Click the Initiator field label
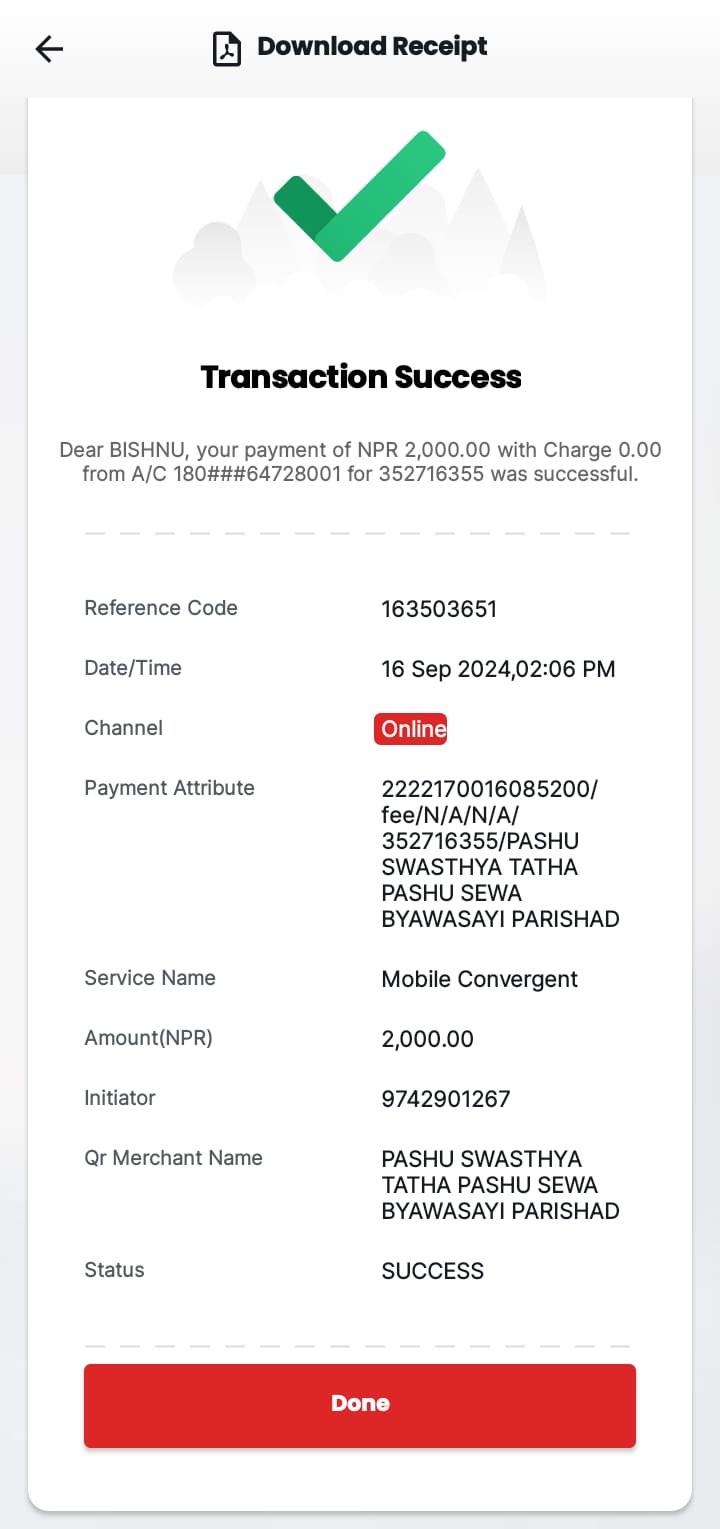 coord(120,1098)
